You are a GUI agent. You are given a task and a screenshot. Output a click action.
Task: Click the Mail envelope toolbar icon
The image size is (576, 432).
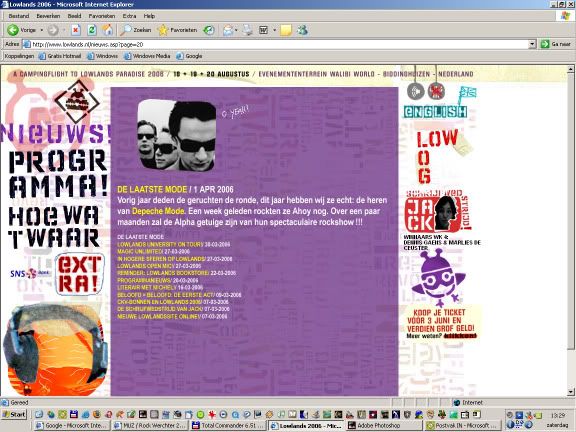(x=228, y=30)
